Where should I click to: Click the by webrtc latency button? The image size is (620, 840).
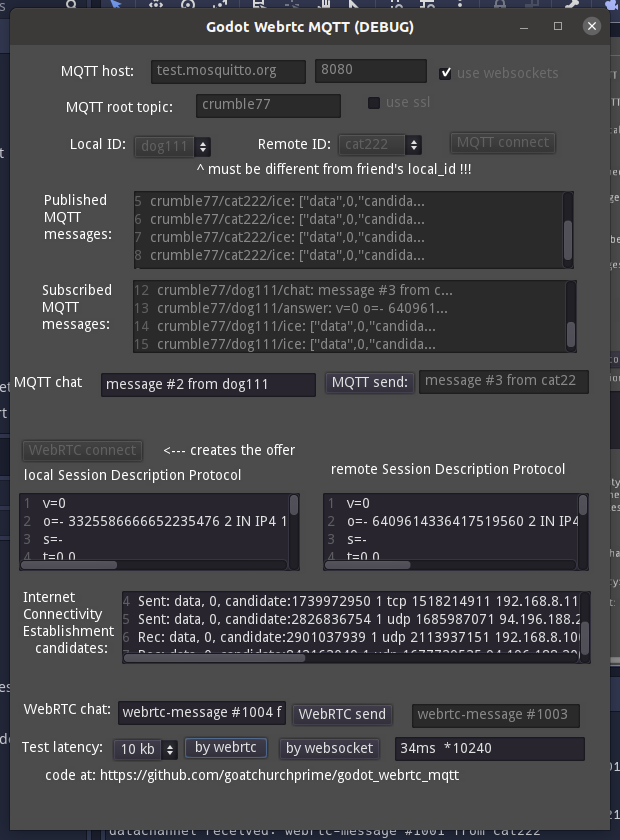226,748
